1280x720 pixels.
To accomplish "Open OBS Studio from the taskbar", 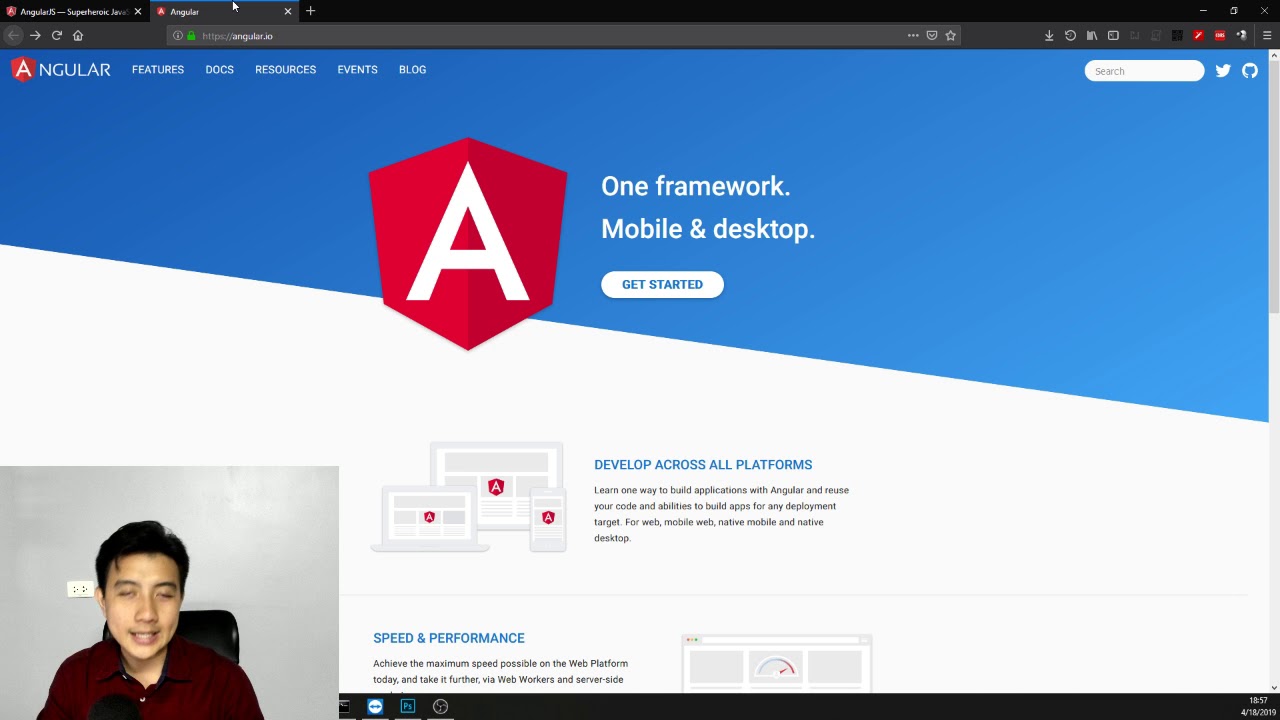I will click(x=440, y=706).
